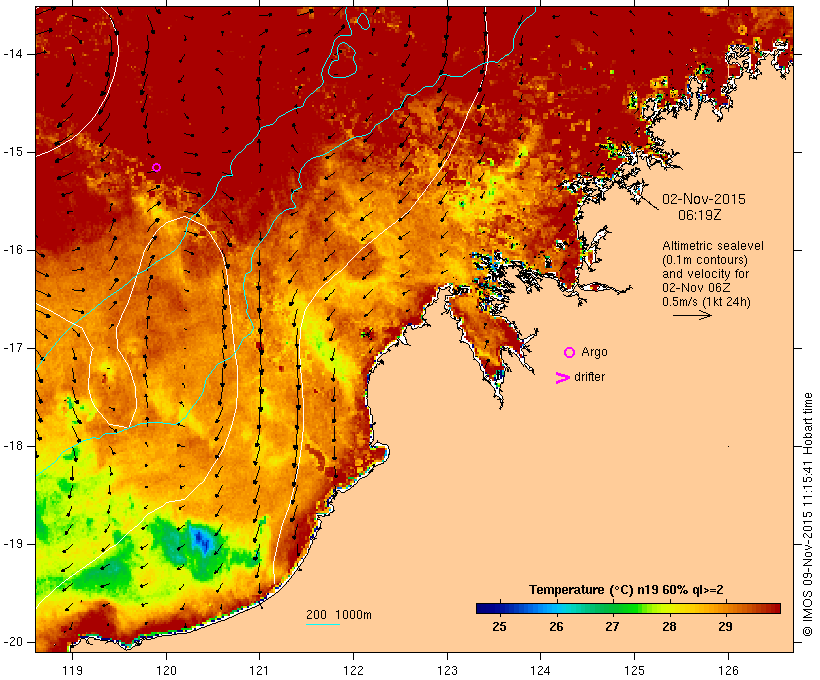
Task: Click the longitude axis label '123'
Action: [x=447, y=671]
